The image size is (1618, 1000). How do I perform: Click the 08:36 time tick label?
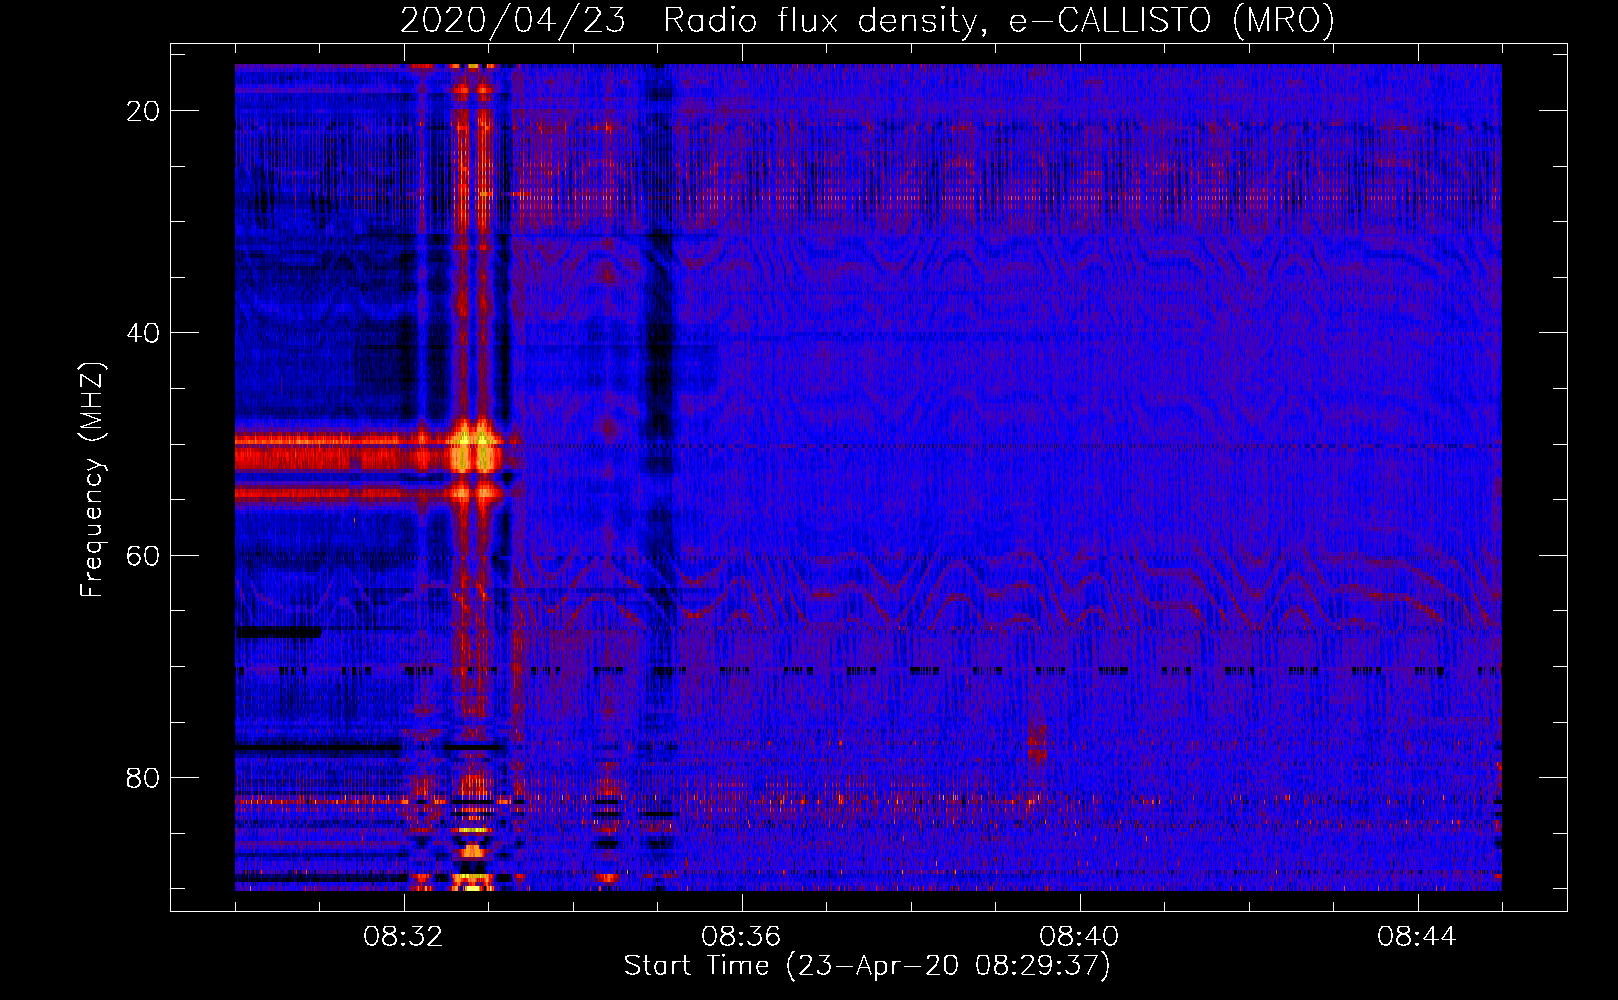click(x=741, y=937)
